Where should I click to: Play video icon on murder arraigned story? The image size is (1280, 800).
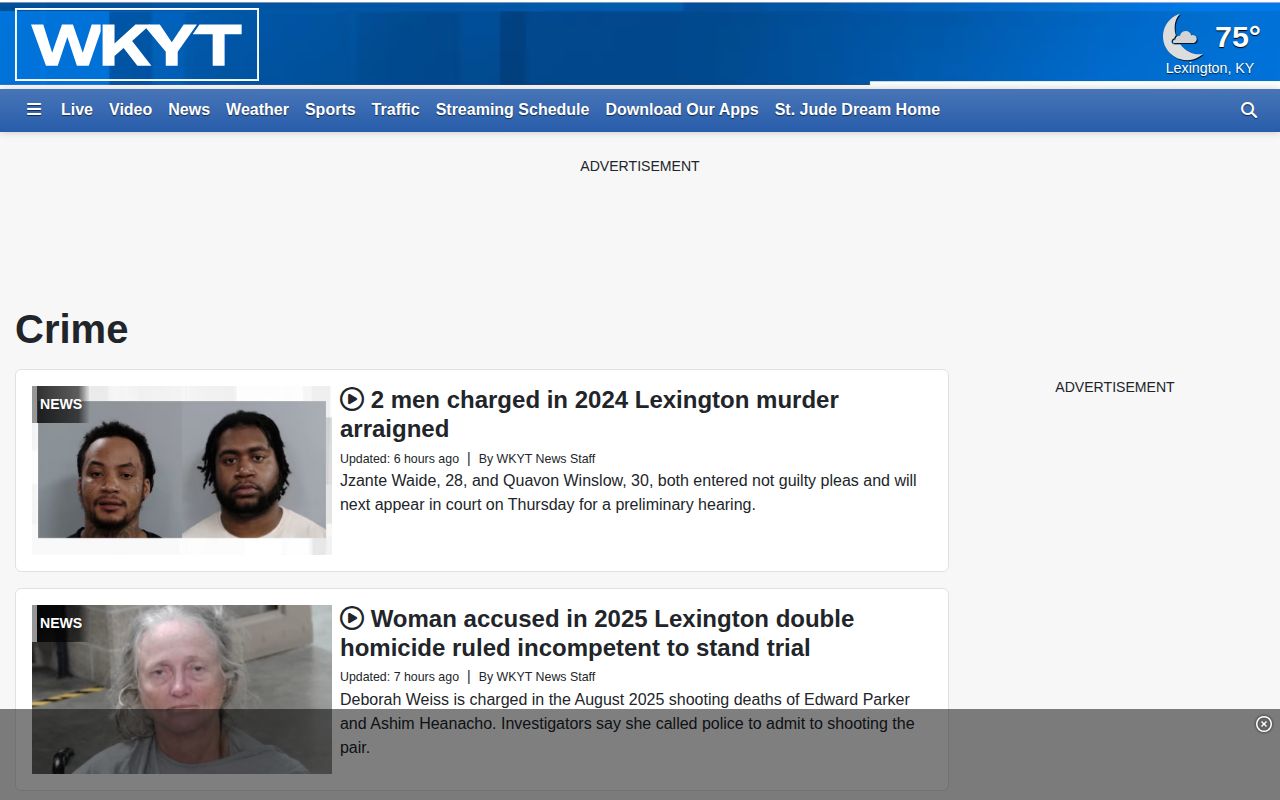coord(352,400)
